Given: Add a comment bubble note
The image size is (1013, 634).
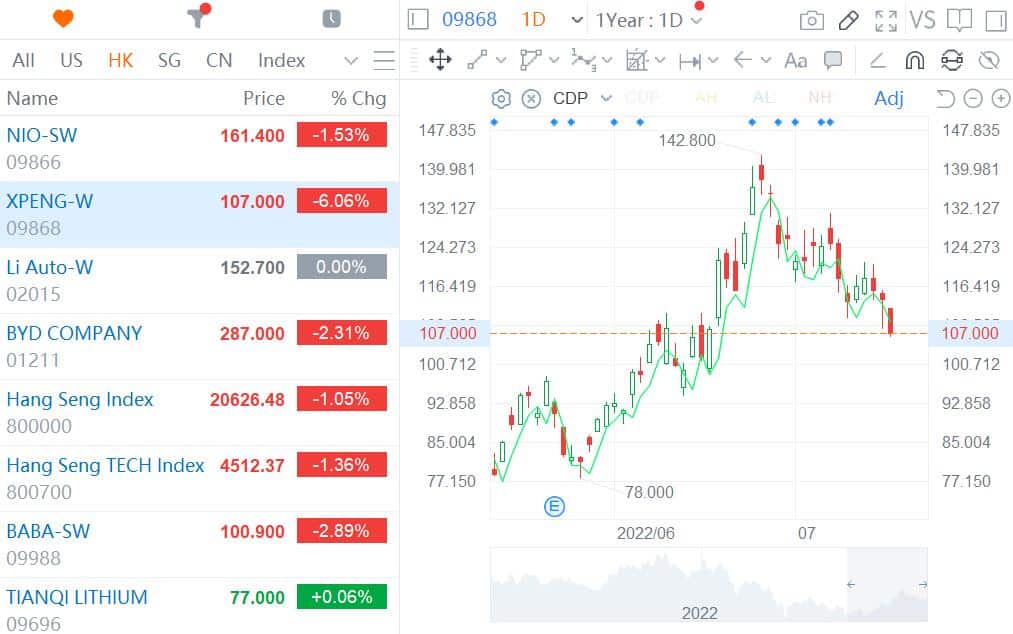Looking at the screenshot, I should coord(833,60).
